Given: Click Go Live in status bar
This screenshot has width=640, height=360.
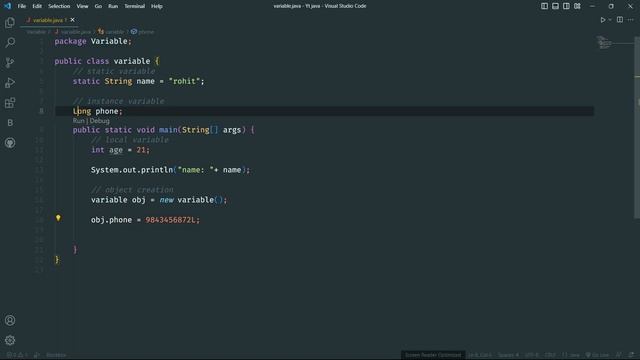Looking at the screenshot, I should 597,355.
